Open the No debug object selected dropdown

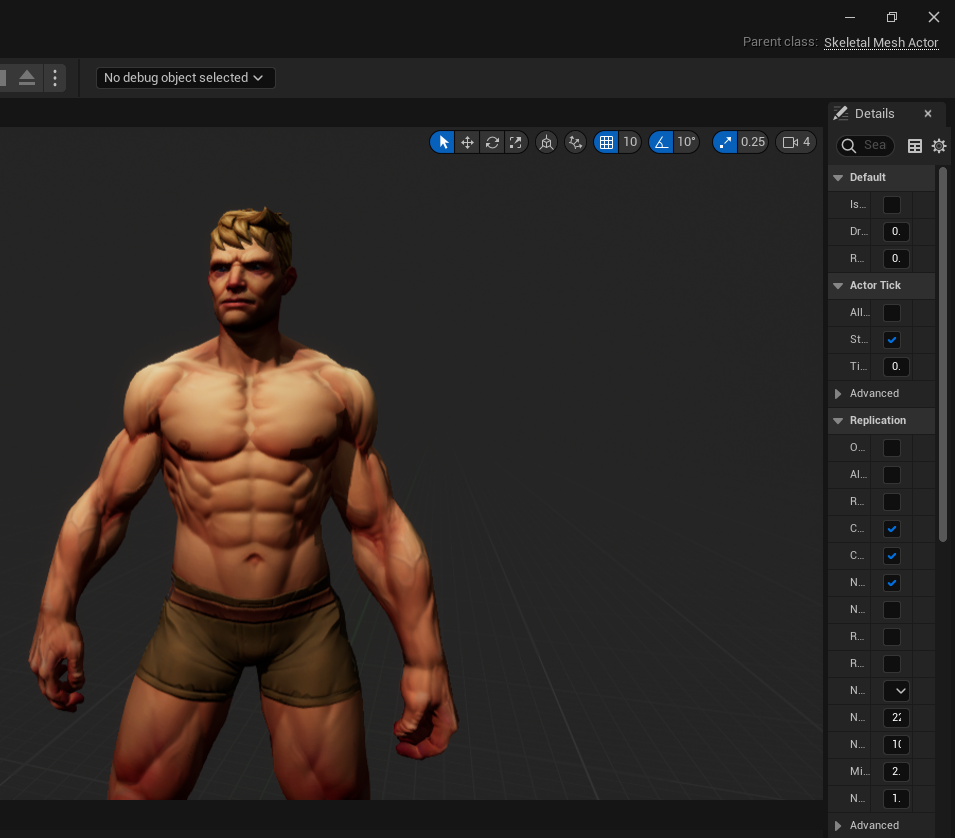click(x=185, y=78)
